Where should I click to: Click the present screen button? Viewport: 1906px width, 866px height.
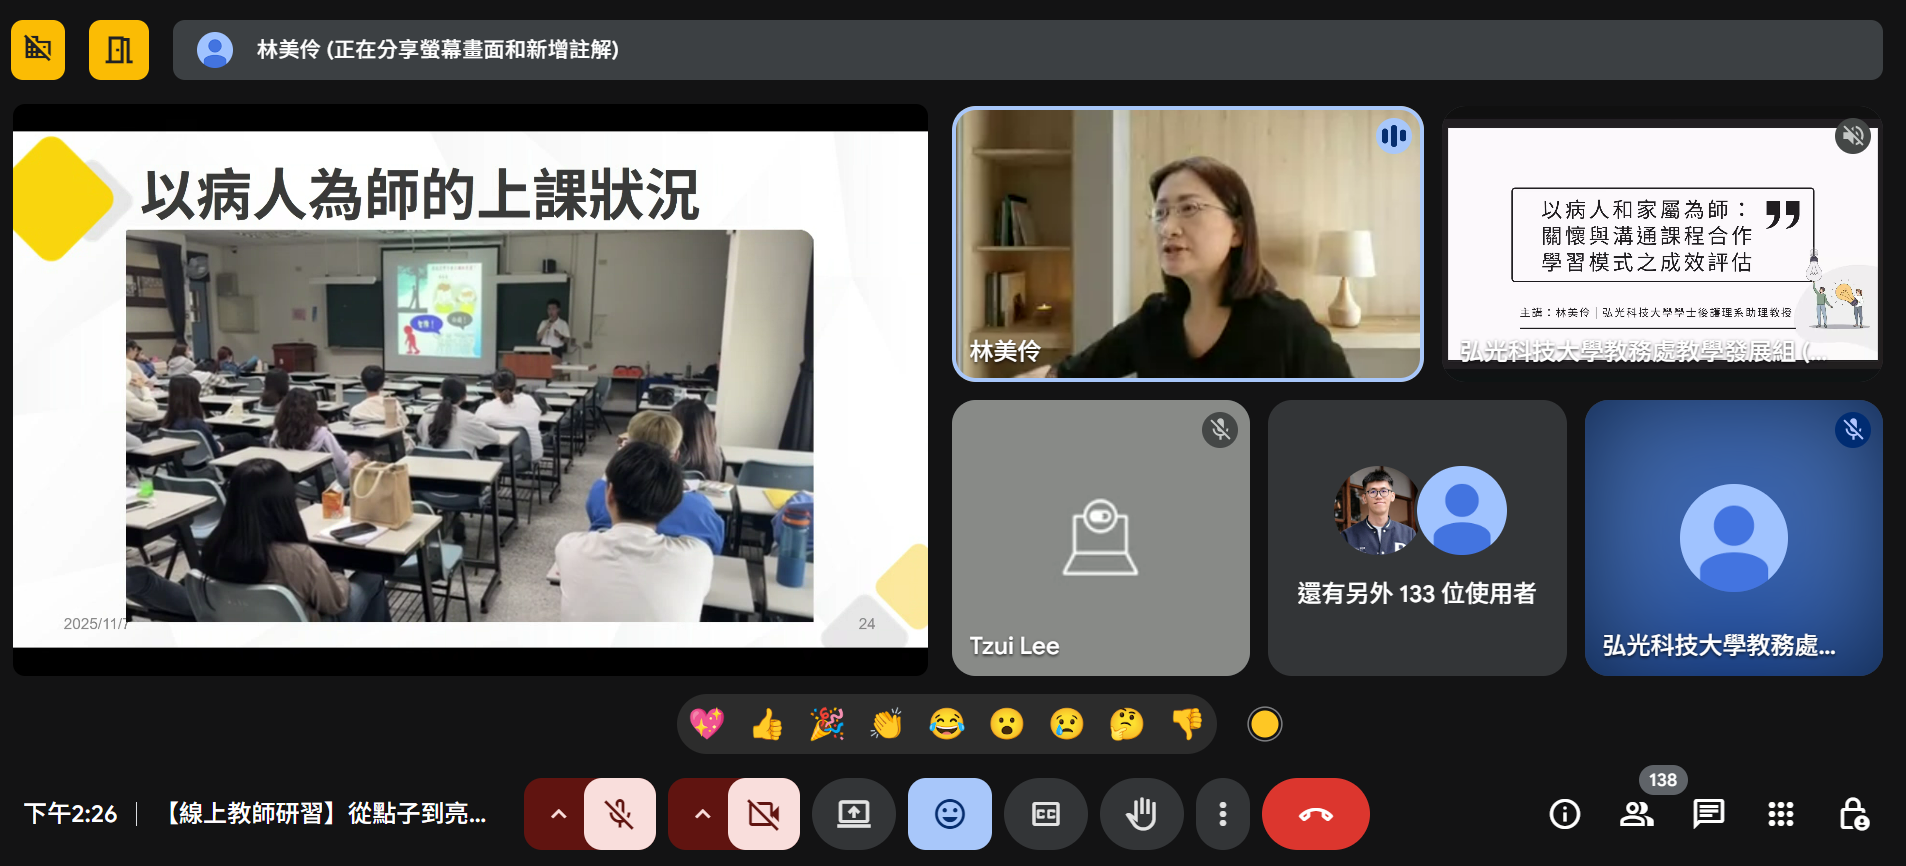point(853,814)
